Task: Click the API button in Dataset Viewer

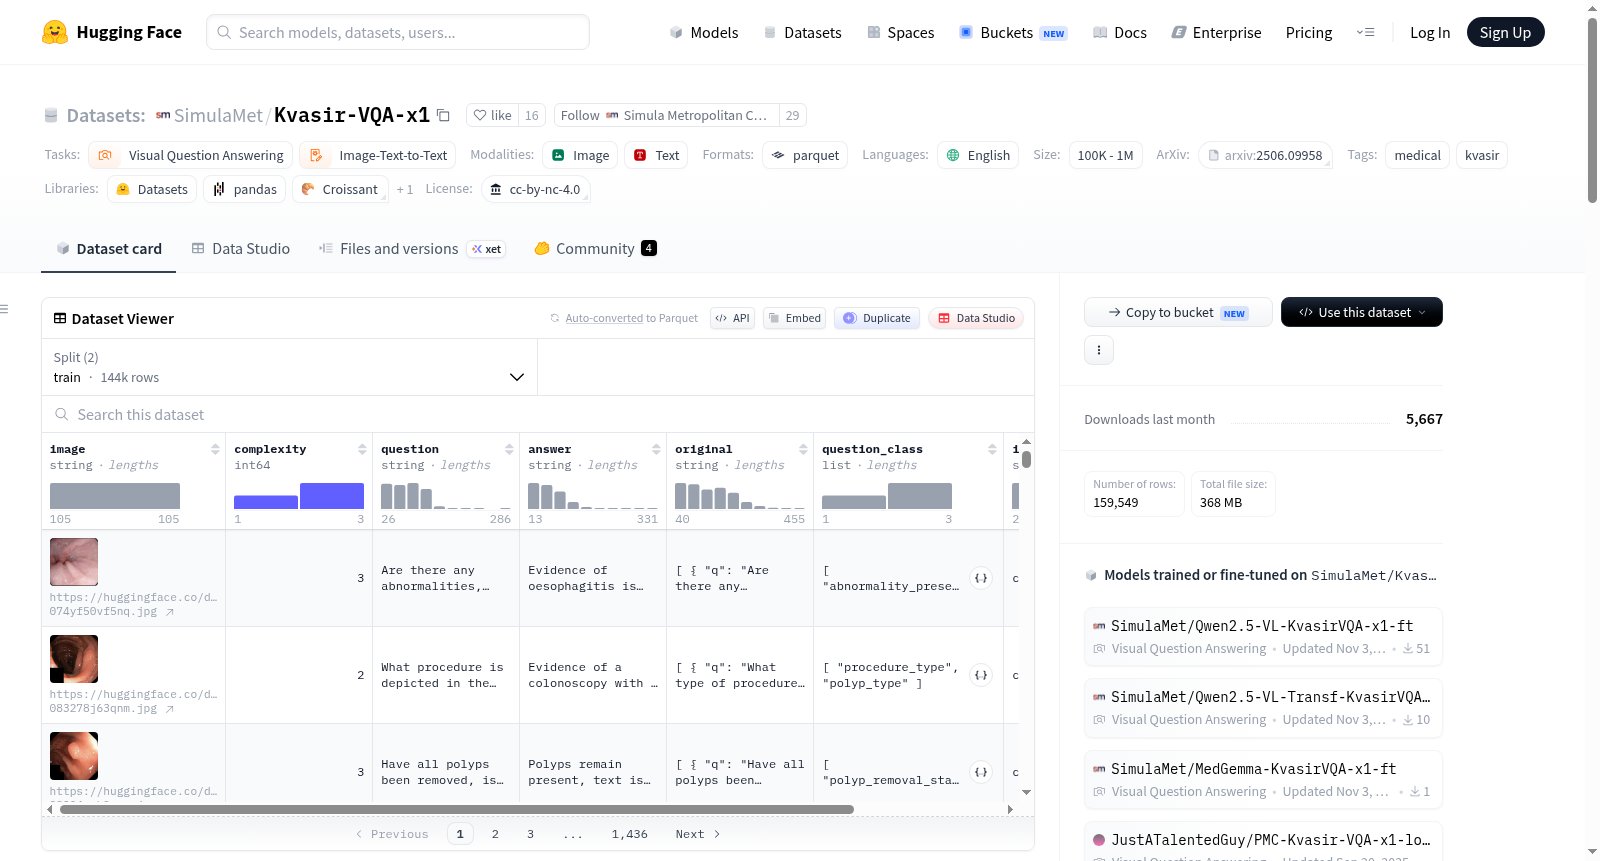Action: [732, 318]
